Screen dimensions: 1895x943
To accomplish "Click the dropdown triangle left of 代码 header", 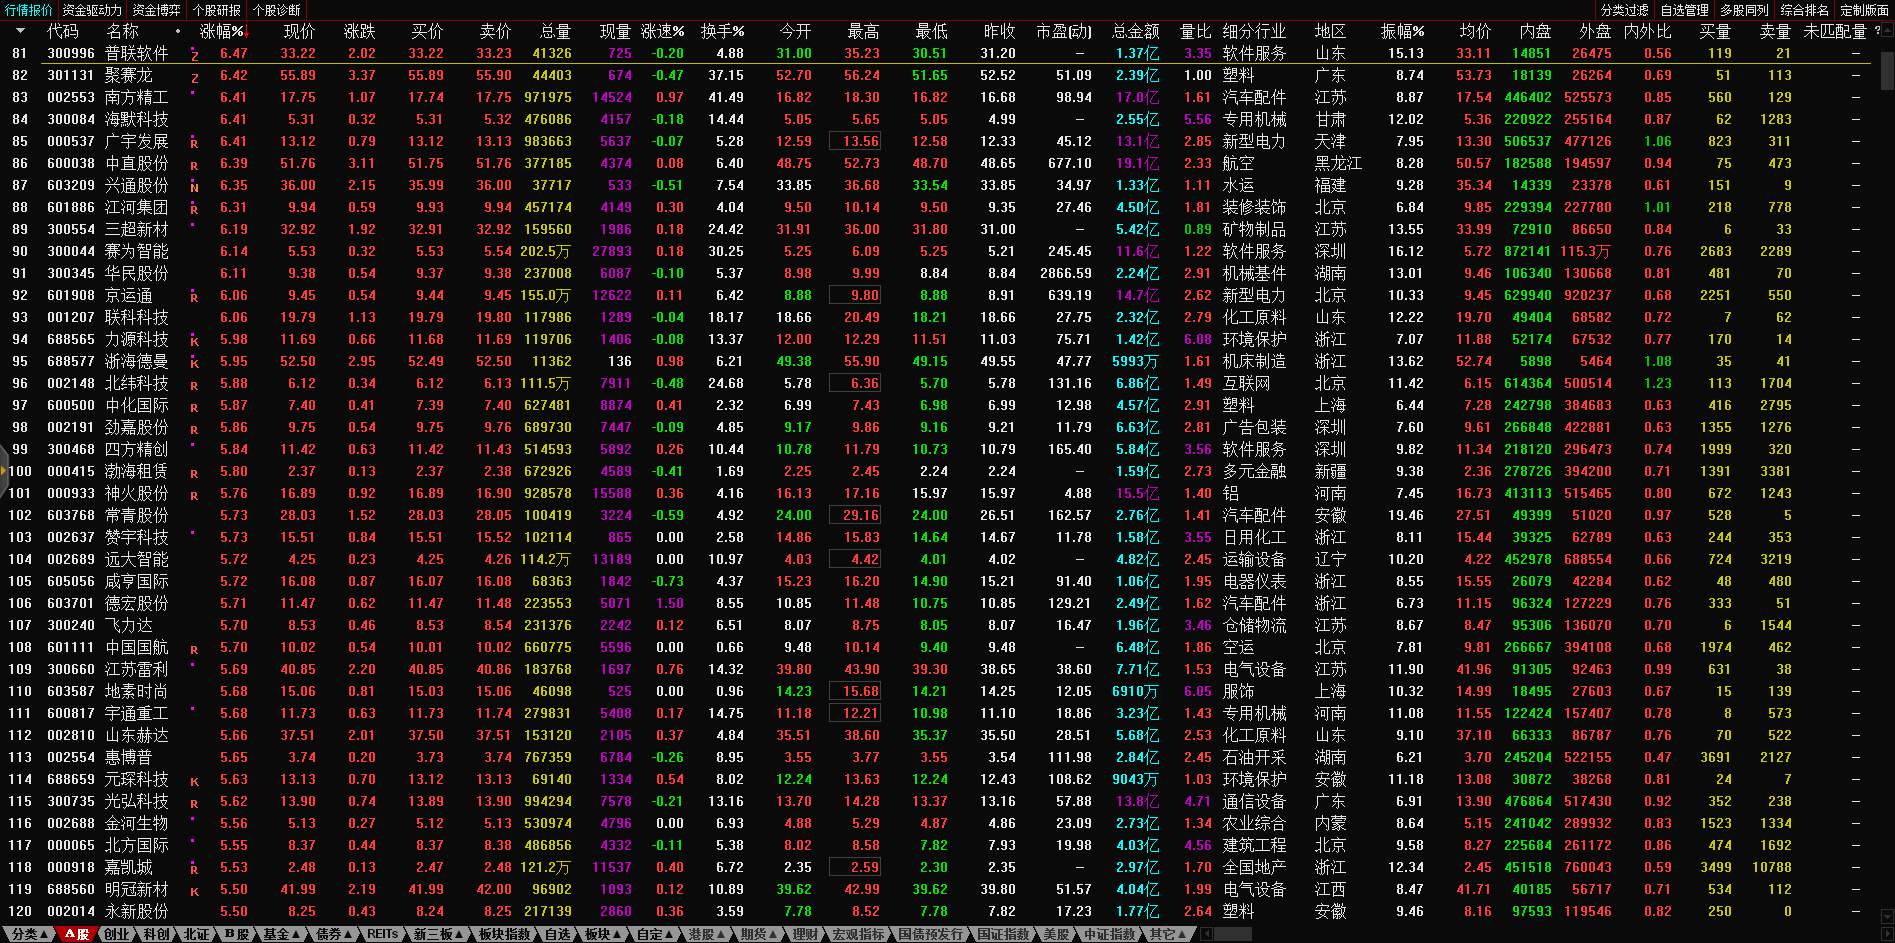I will [x=20, y=31].
